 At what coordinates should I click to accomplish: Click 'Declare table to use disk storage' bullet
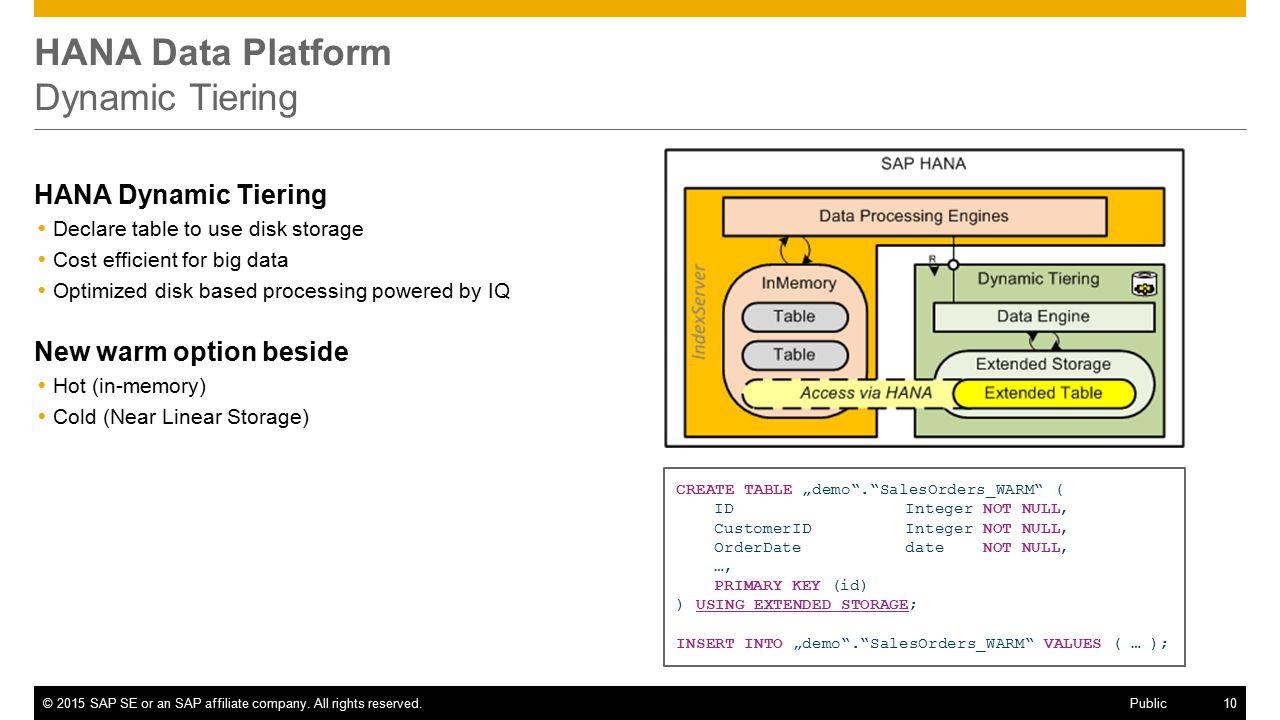(208, 229)
